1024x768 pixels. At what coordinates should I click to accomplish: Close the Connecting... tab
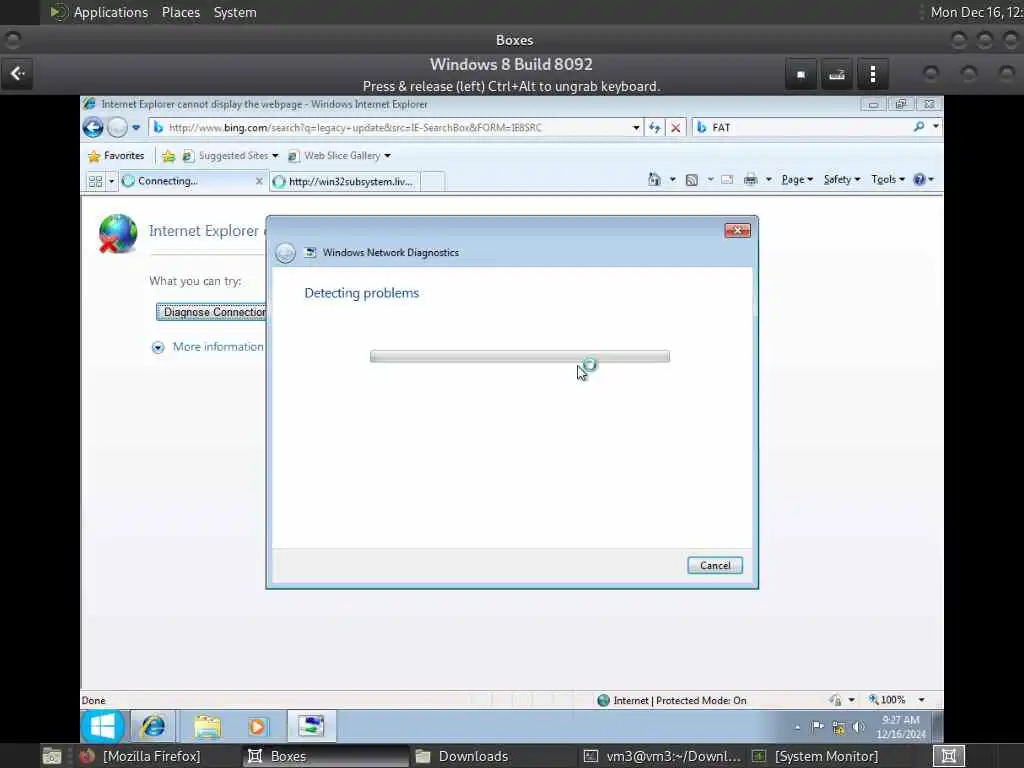tap(259, 181)
